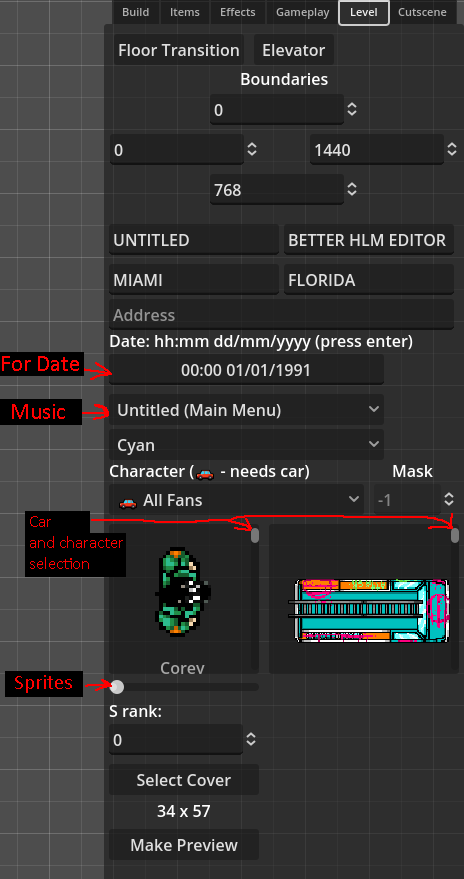
Task: Click the Select Cover button
Action: click(184, 780)
